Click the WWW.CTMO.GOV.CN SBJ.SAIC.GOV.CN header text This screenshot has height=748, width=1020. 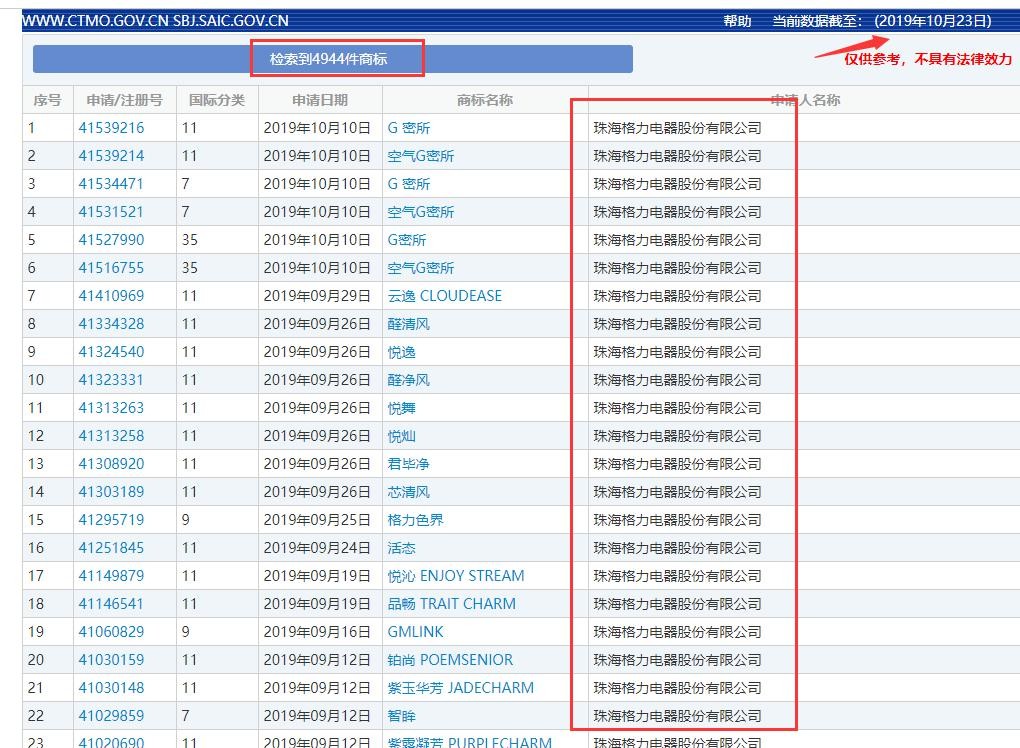coord(155,21)
